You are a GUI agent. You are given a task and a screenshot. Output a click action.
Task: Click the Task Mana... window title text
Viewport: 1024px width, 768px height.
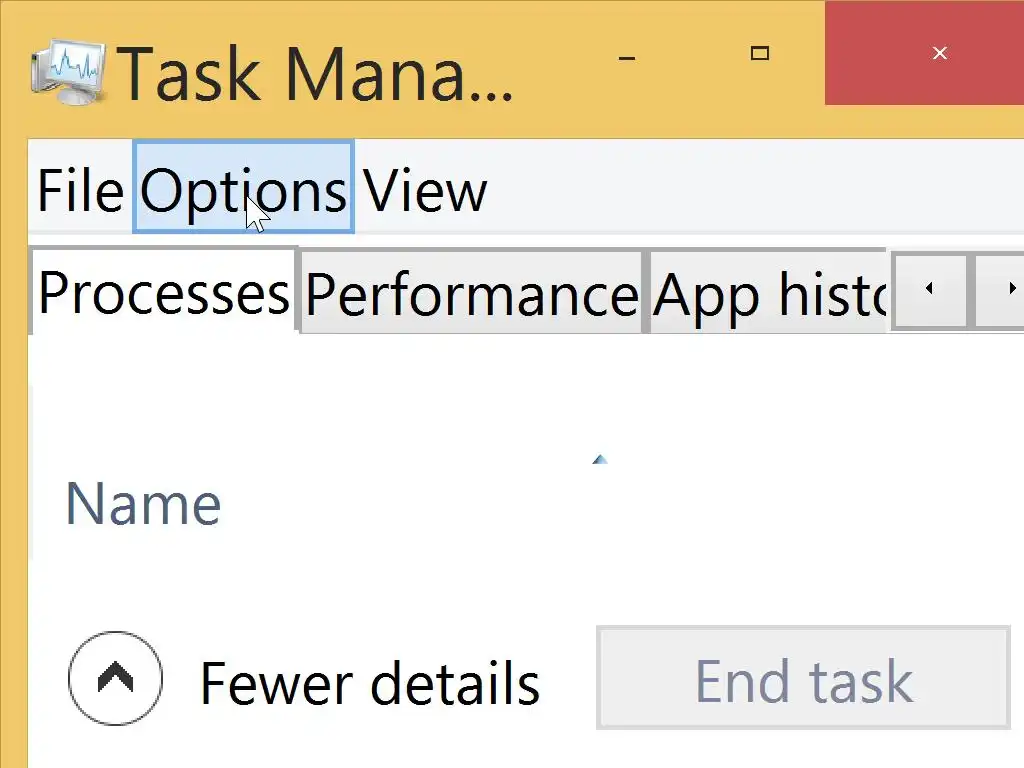[315, 73]
